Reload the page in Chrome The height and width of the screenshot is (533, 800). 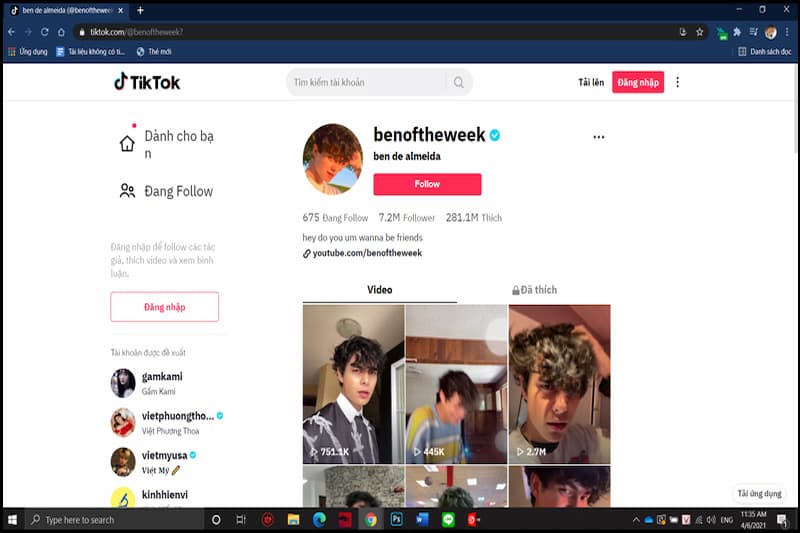click(x=44, y=32)
